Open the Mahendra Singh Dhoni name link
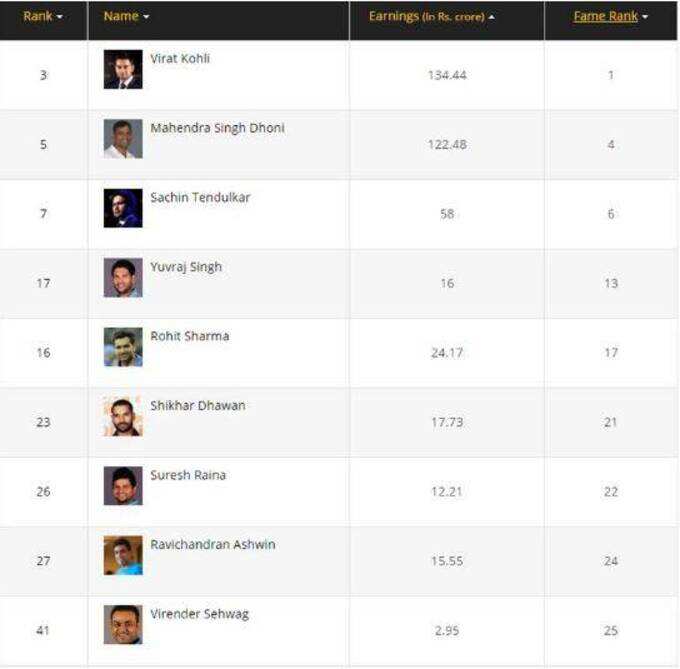Image resolution: width=680 pixels, height=669 pixels. pos(217,128)
